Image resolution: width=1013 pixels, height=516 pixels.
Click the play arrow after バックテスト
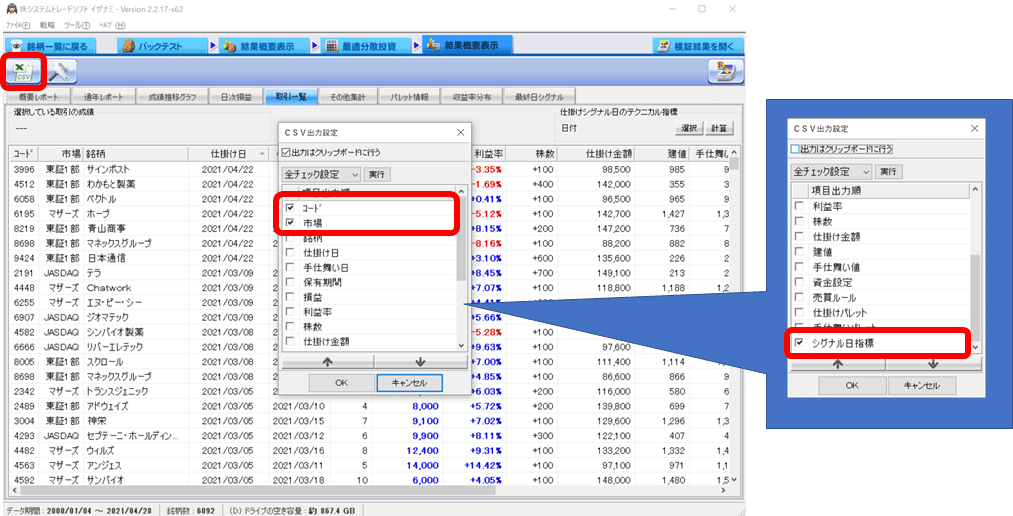tap(214, 46)
